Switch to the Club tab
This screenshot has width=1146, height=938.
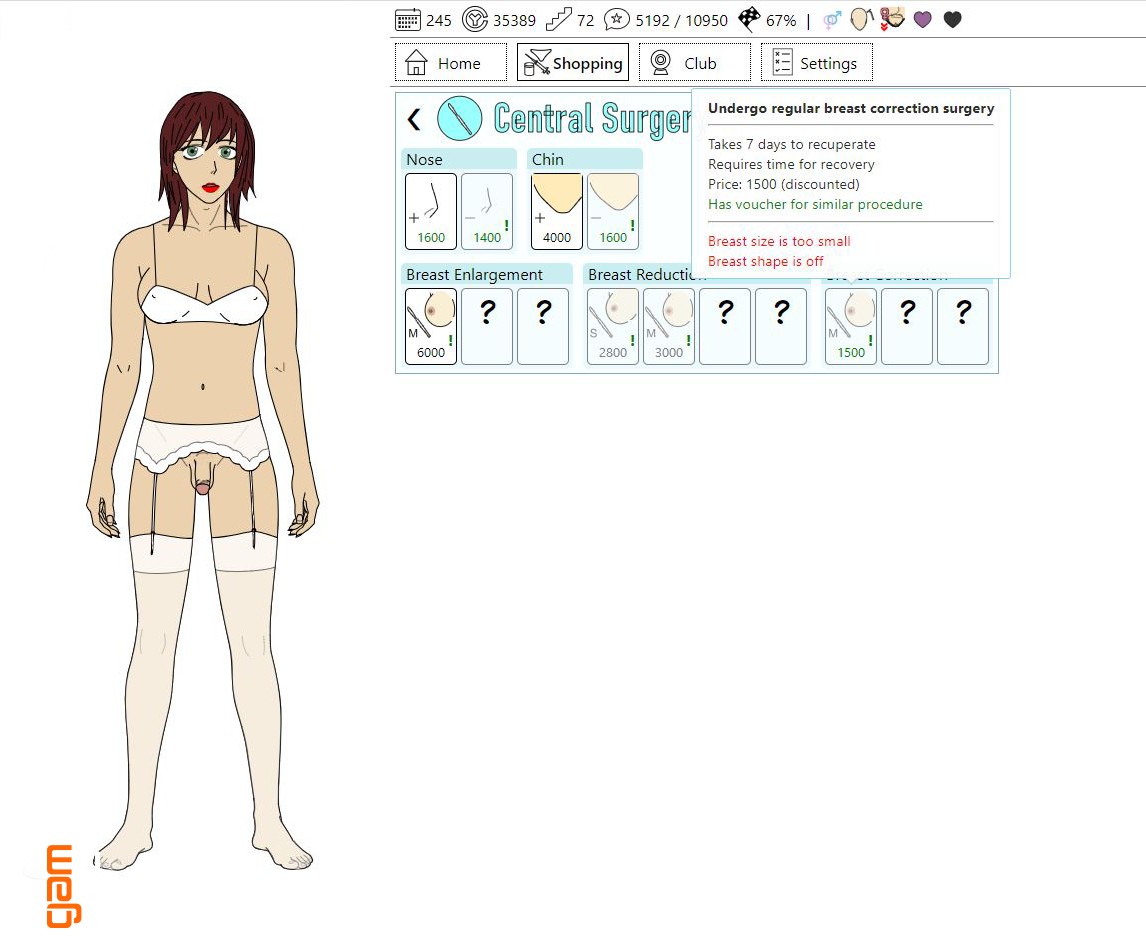(x=694, y=63)
